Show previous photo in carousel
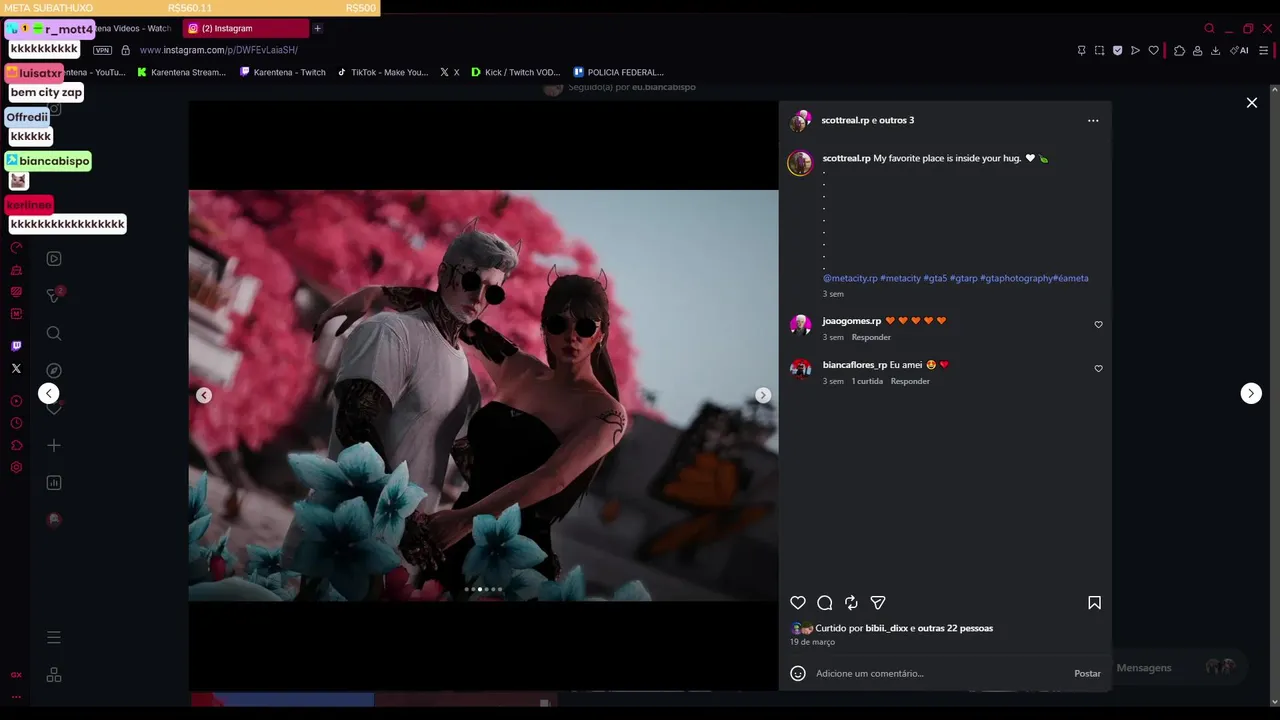The height and width of the screenshot is (720, 1280). [204, 395]
